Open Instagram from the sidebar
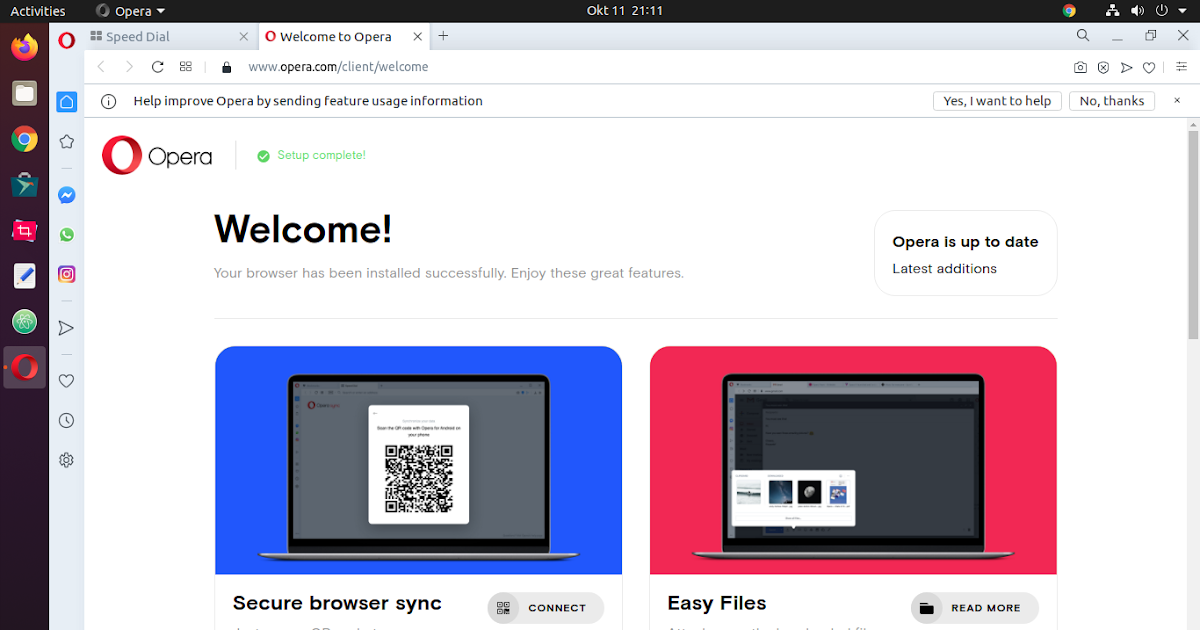This screenshot has height=630, width=1200. 66,274
